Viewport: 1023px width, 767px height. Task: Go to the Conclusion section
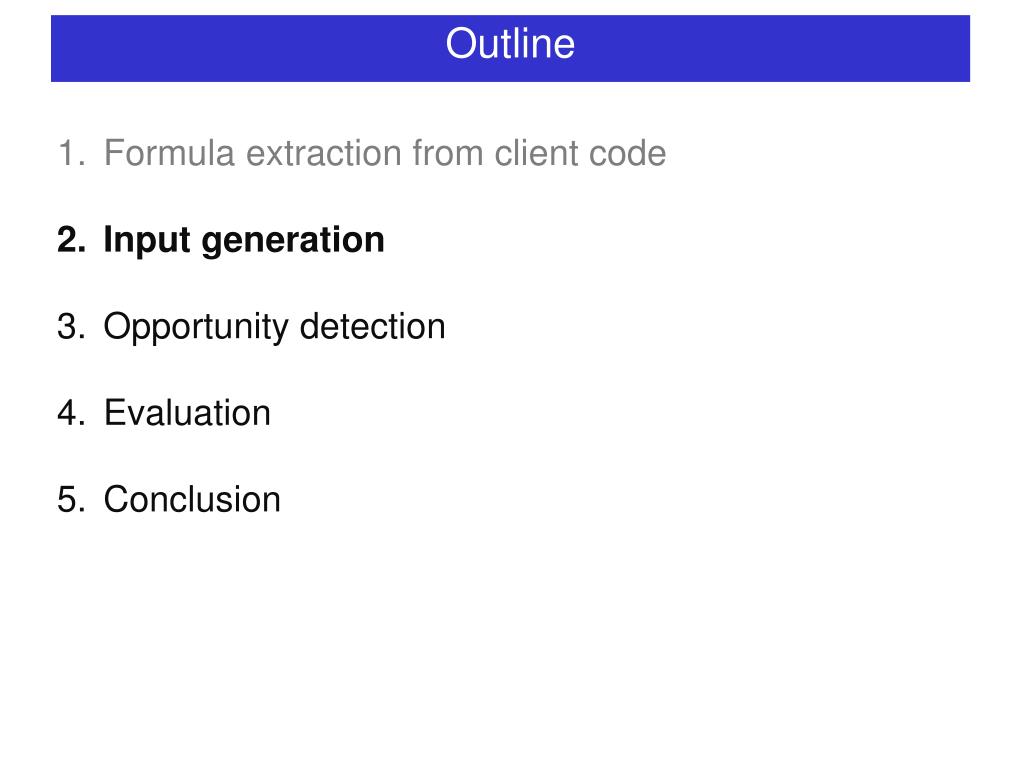tap(192, 500)
